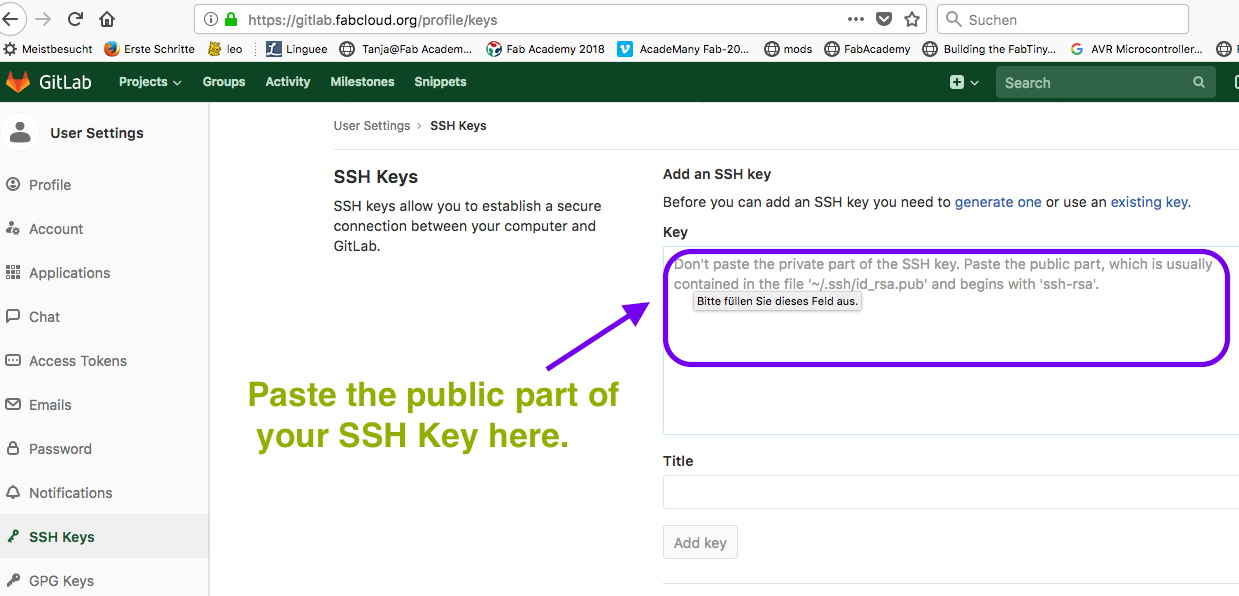
Task: Show site information via the info icon
Action: 210,19
